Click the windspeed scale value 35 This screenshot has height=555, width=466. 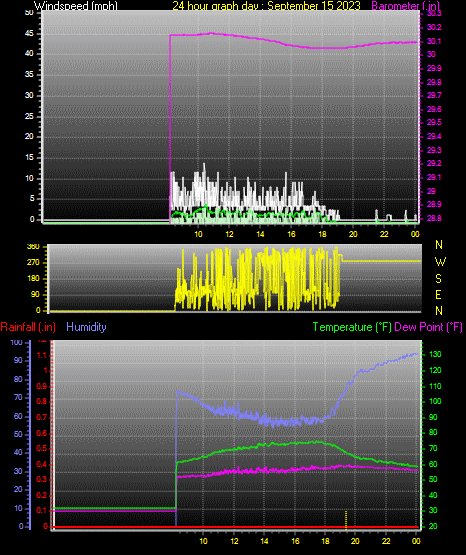(29, 74)
